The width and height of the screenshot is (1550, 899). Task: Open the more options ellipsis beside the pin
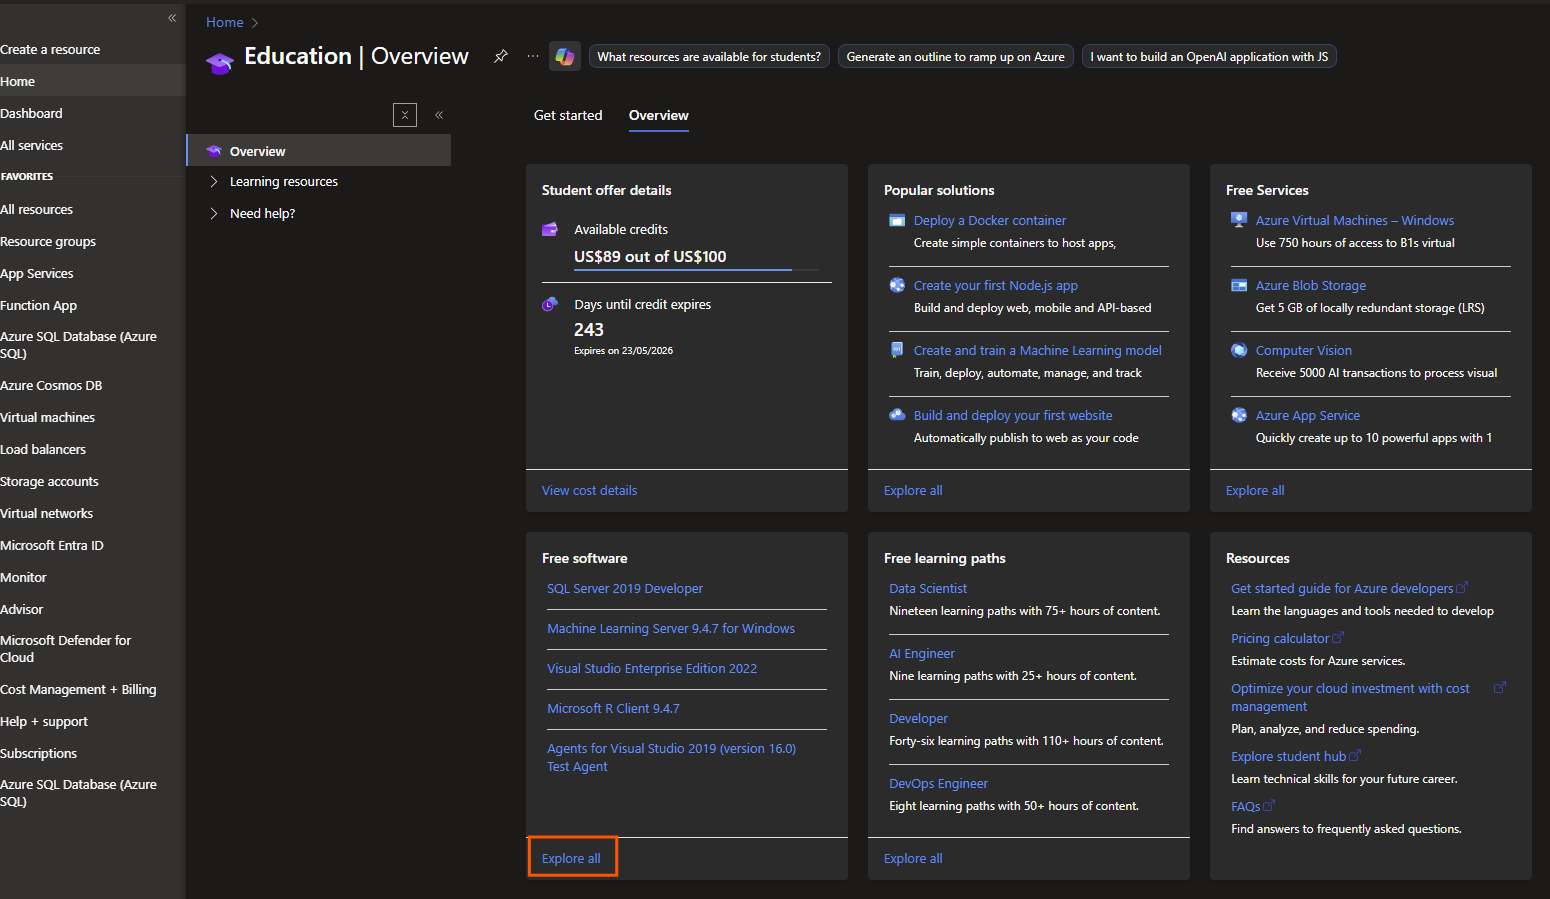tap(532, 56)
